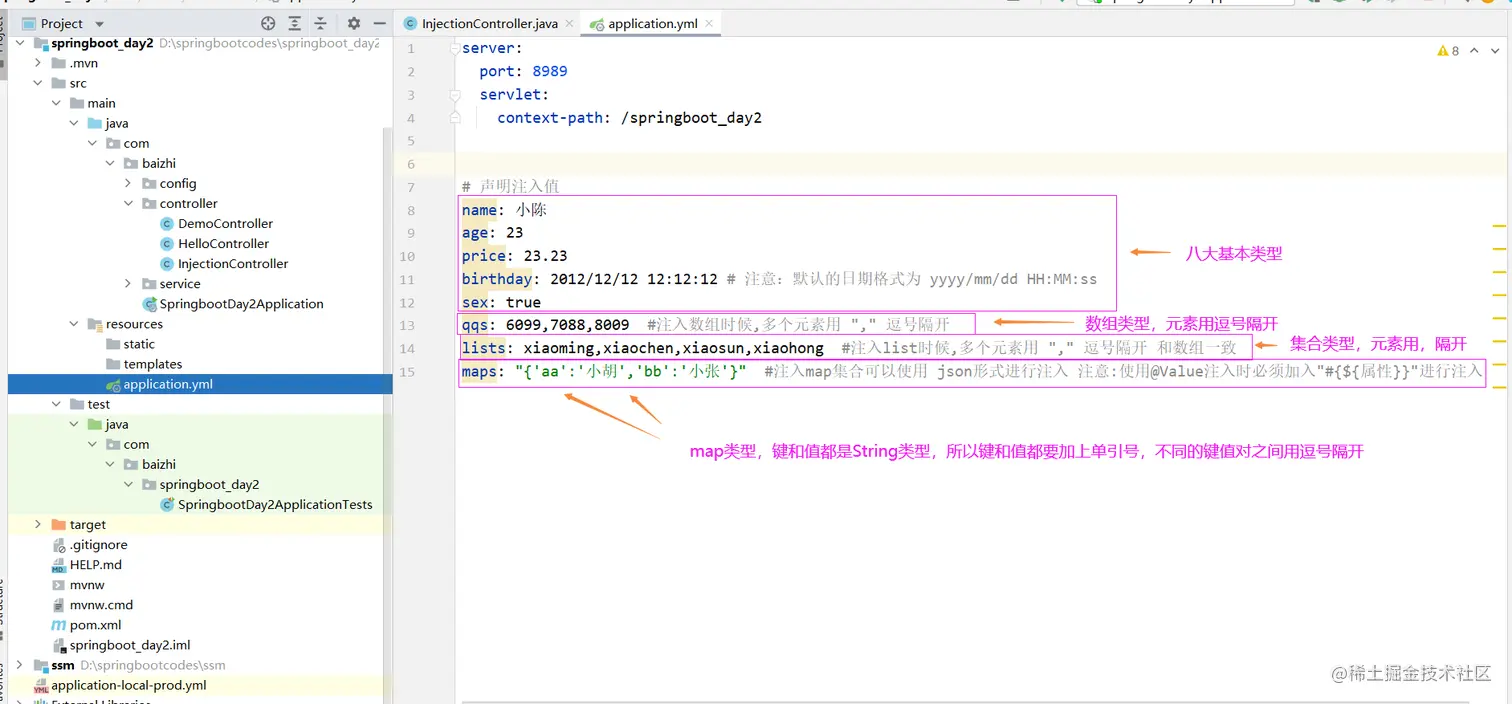Click the .gitignore file icon

click(59, 545)
